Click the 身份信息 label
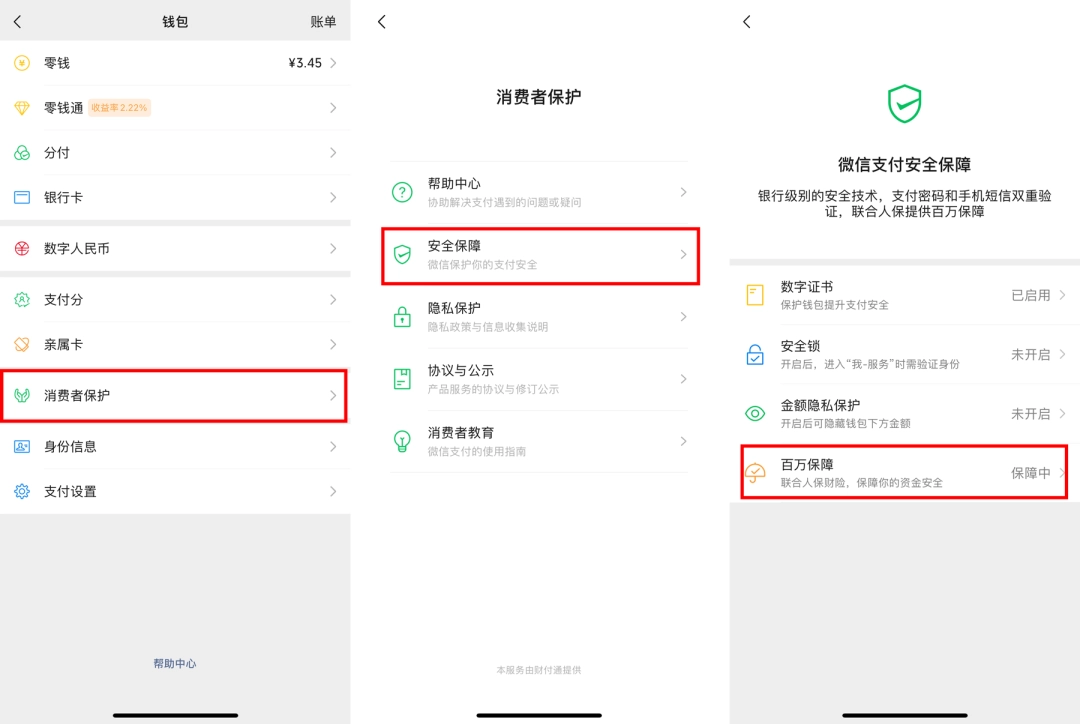The width and height of the screenshot is (1080, 724). click(70, 446)
